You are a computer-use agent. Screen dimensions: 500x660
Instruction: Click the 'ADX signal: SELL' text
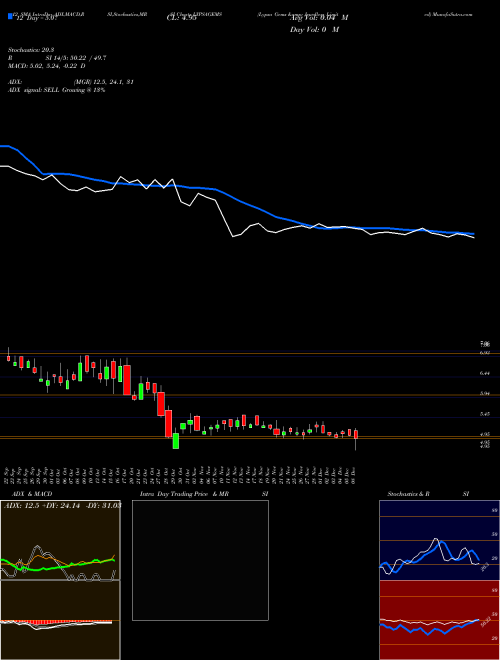34,90
